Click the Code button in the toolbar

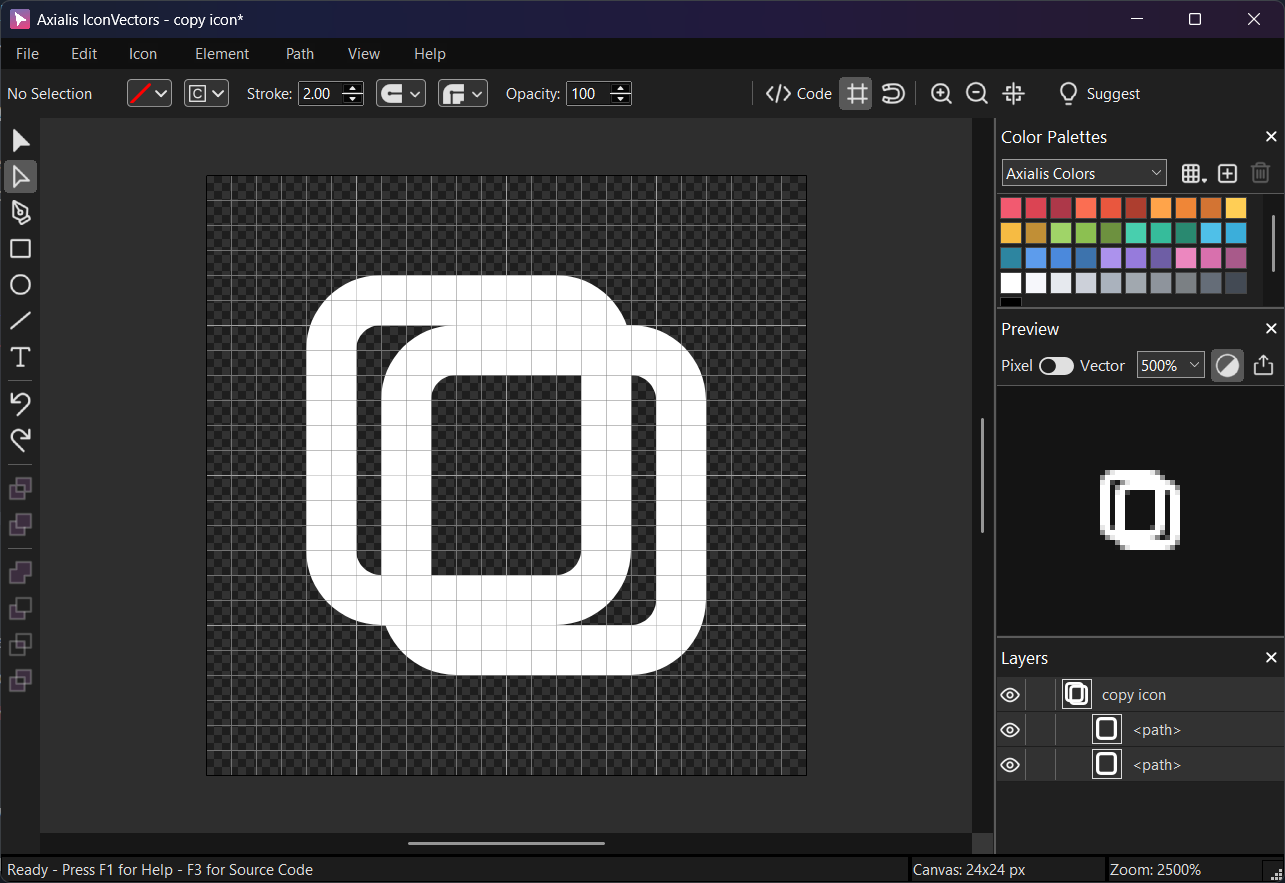pos(798,93)
